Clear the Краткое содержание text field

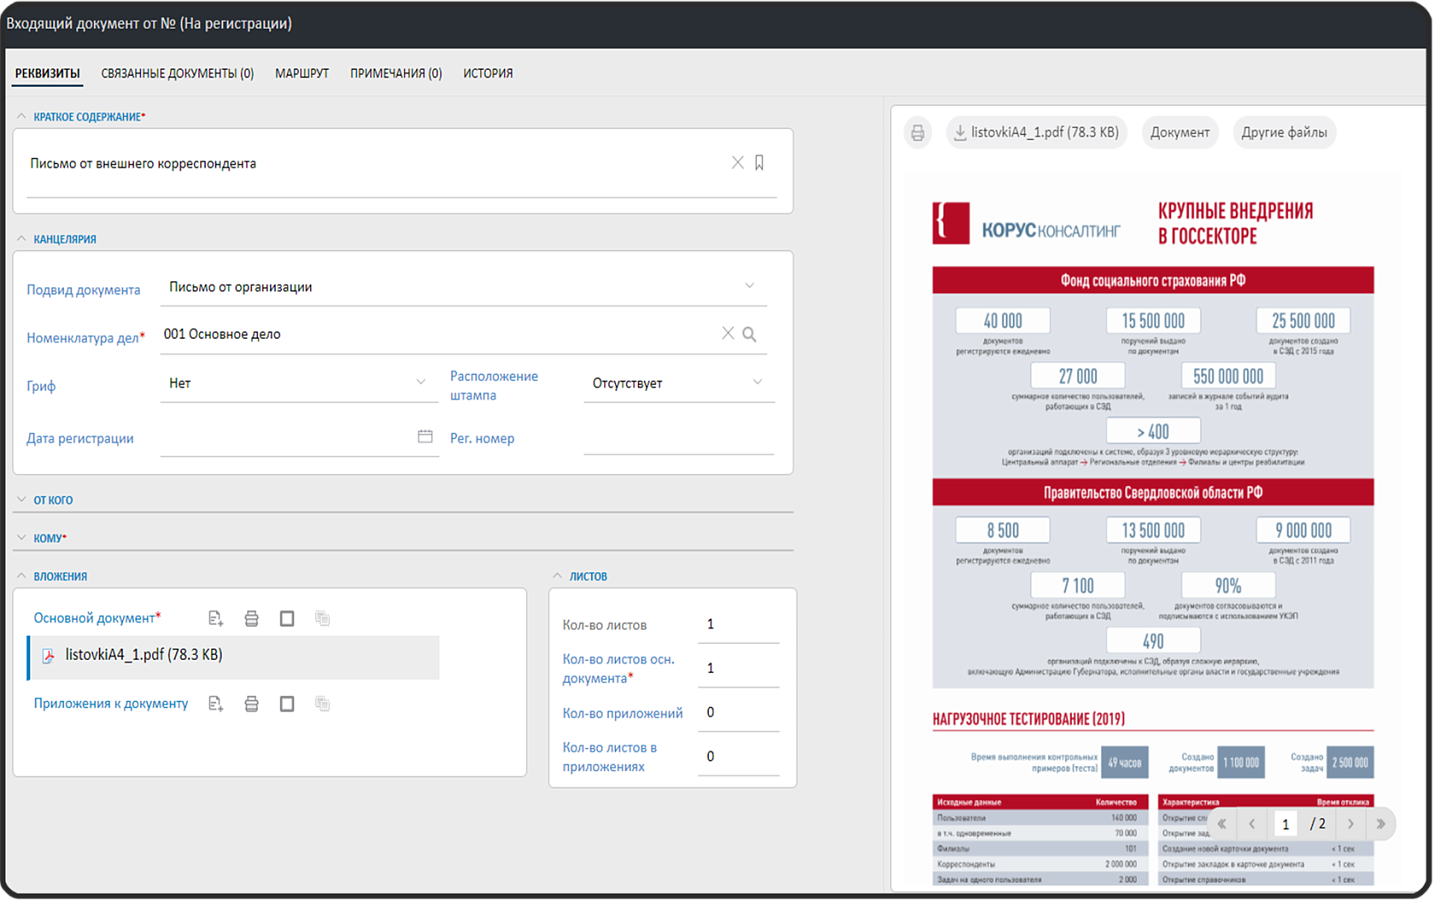tap(737, 163)
